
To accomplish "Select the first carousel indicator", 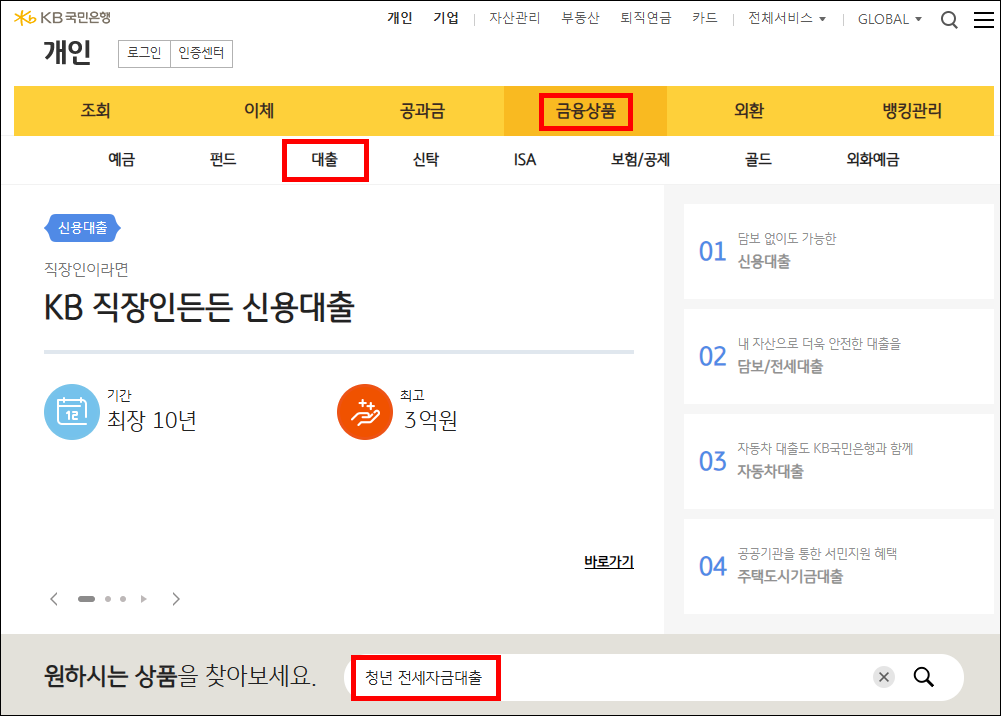I will coord(86,599).
